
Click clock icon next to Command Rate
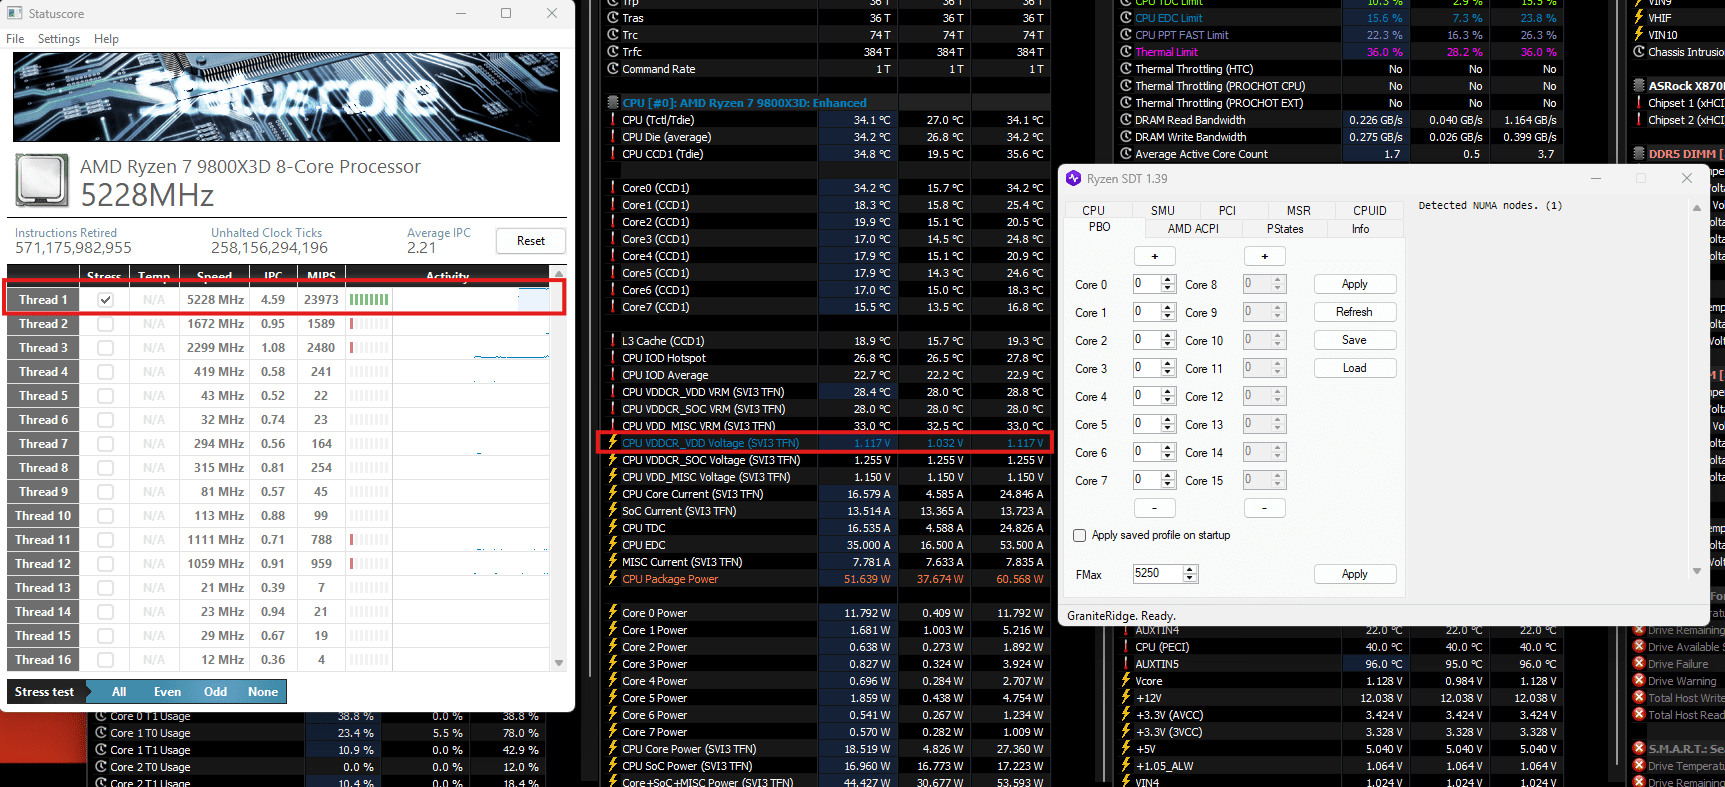[x=613, y=69]
